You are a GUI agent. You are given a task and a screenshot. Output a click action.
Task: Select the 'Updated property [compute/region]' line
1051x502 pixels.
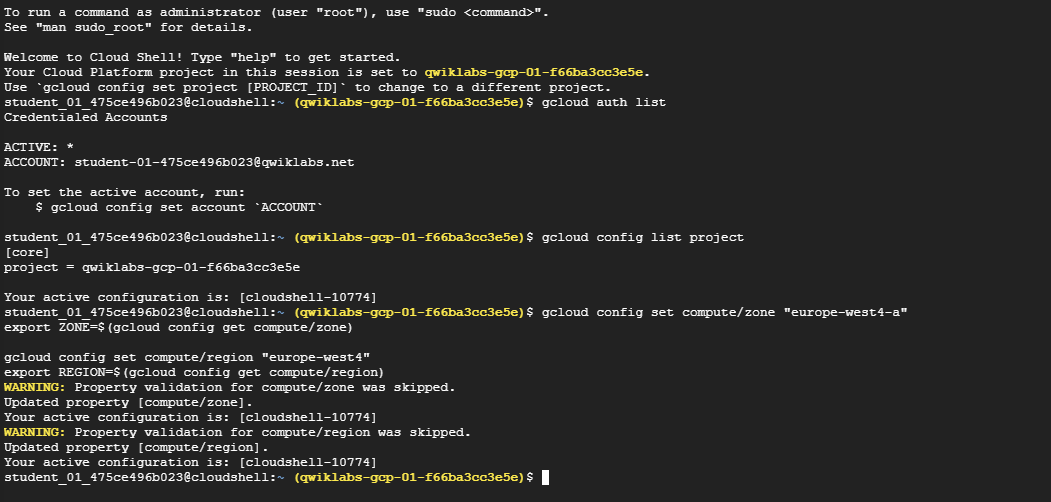[136, 447]
